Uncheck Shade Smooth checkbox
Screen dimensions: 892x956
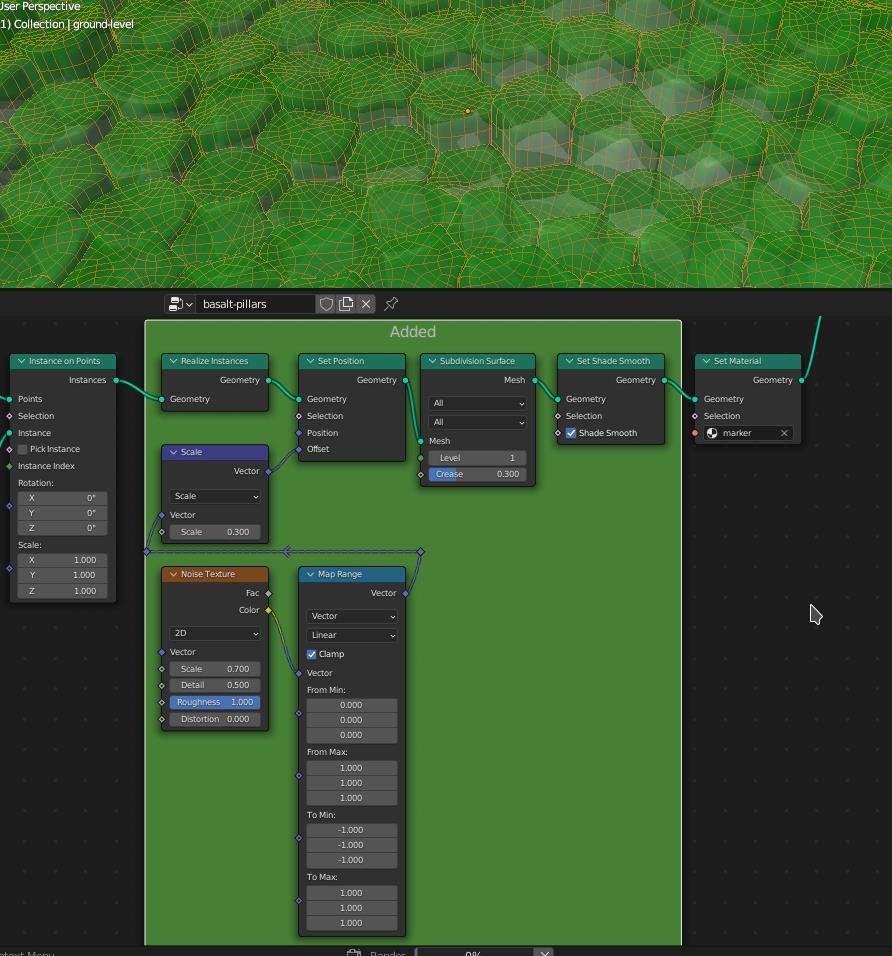(571, 433)
